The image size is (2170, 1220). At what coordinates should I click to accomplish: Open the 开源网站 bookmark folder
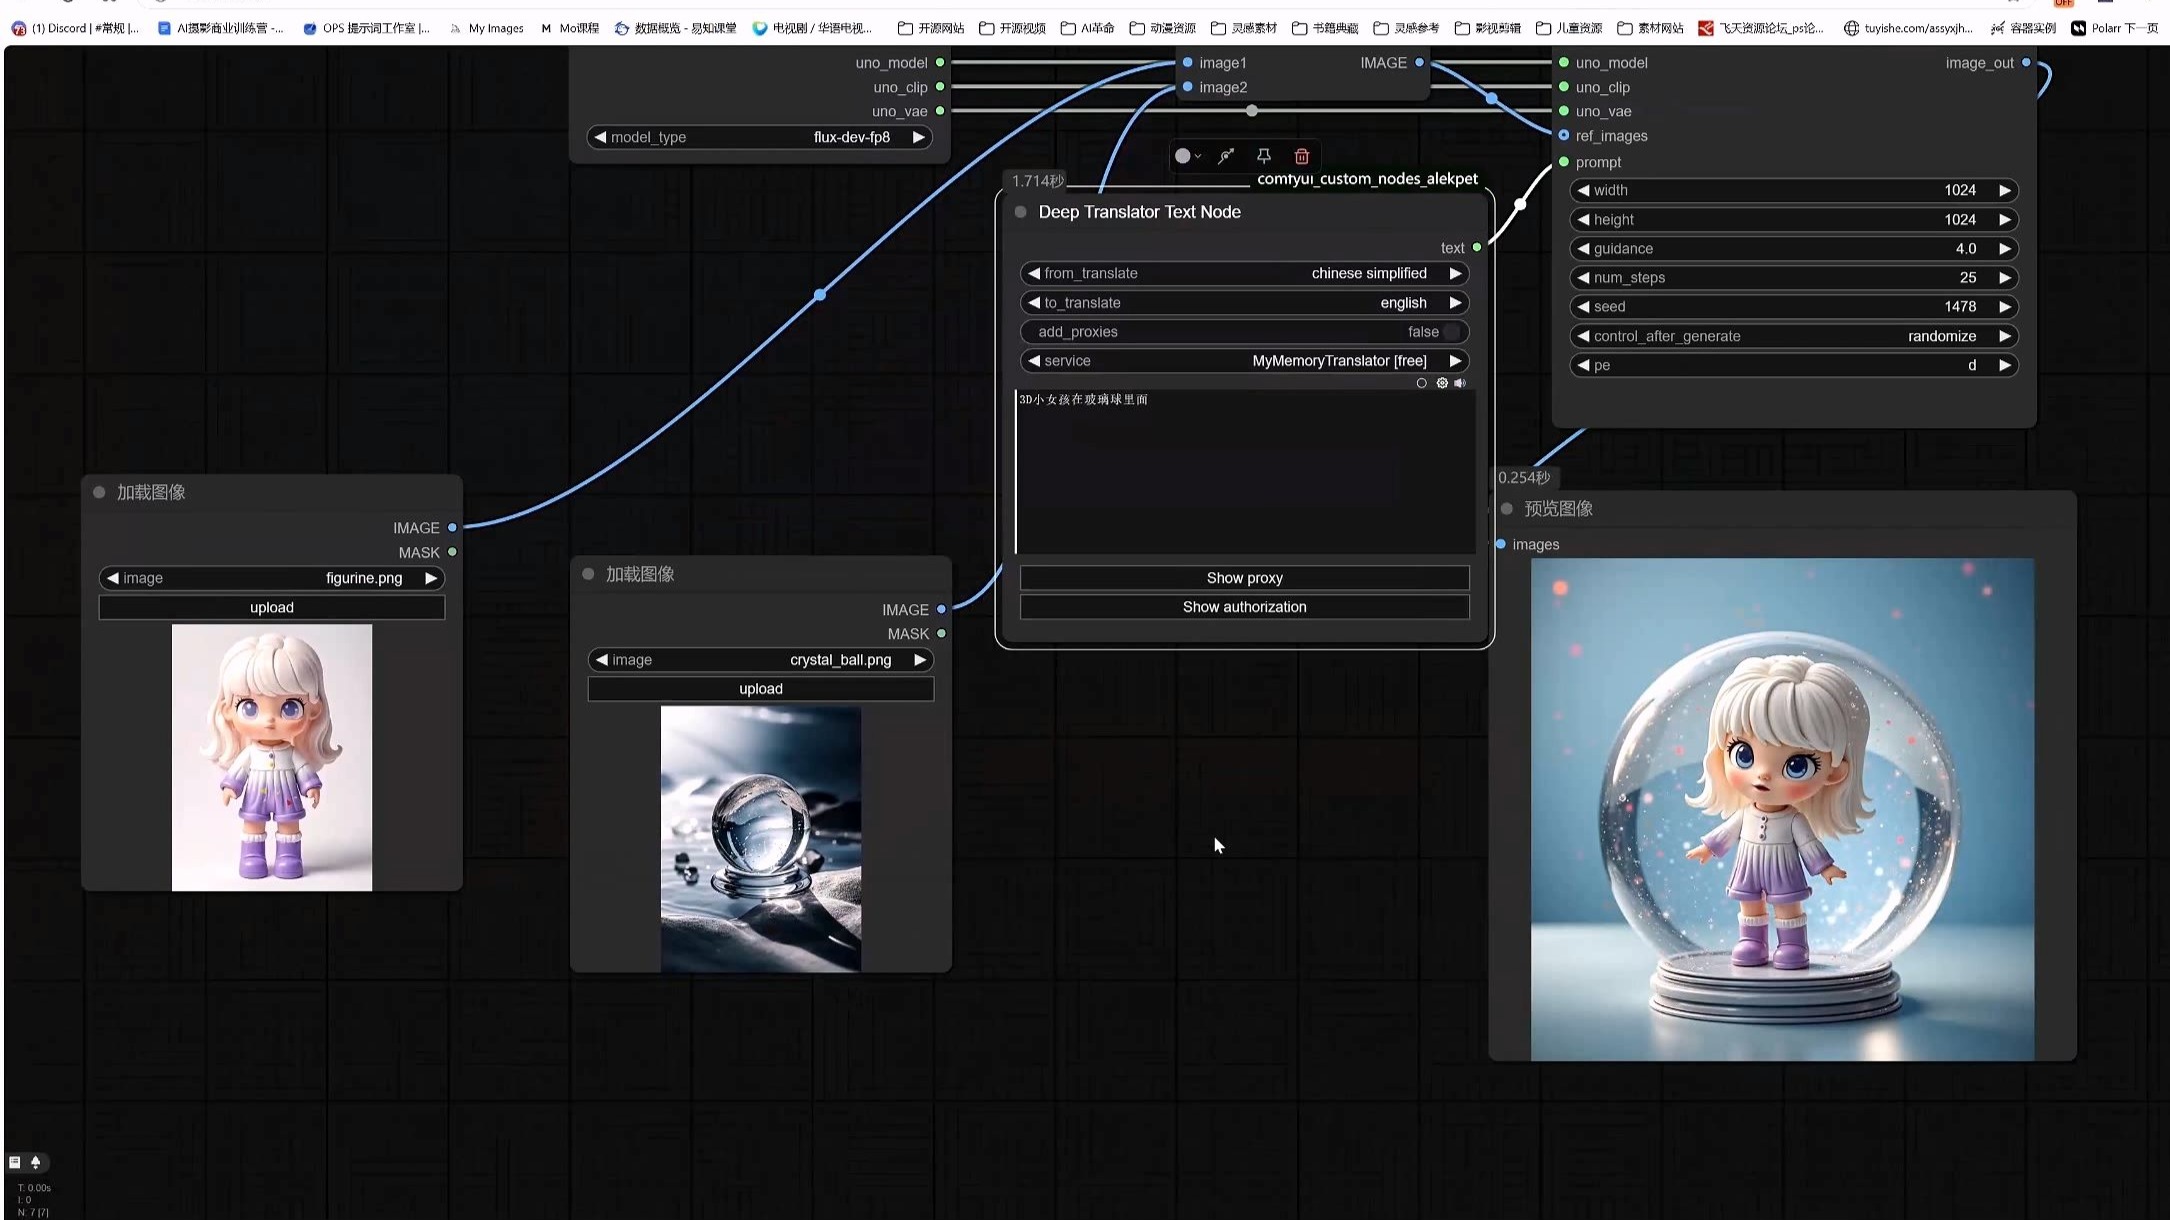[x=931, y=28]
